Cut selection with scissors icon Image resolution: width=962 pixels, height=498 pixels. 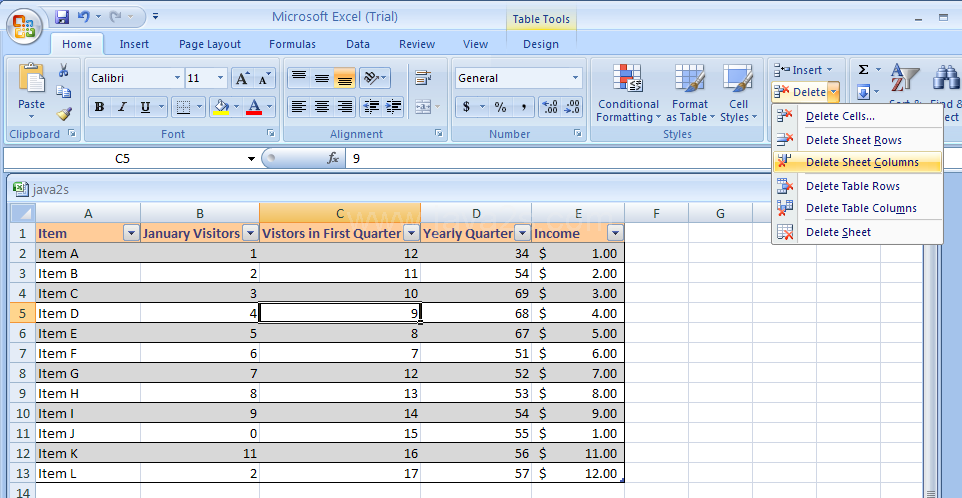coord(63,71)
